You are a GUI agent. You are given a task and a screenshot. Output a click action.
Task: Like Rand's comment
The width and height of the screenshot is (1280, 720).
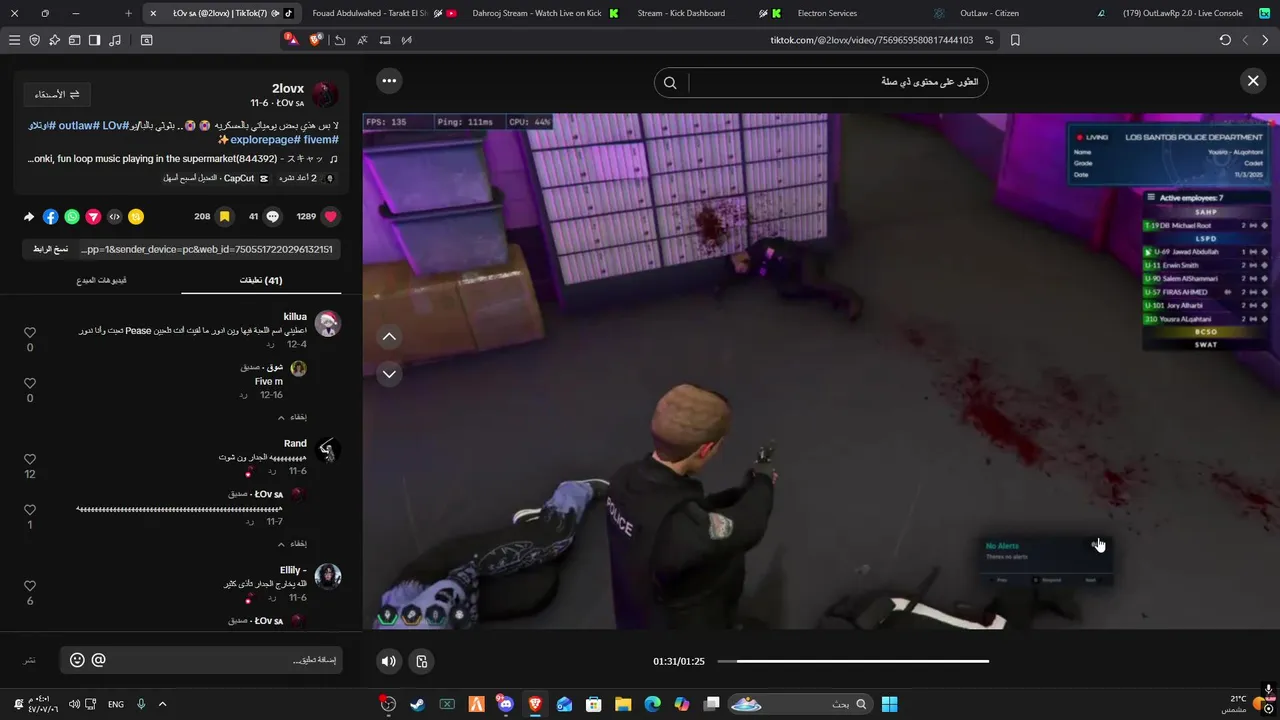pos(30,460)
